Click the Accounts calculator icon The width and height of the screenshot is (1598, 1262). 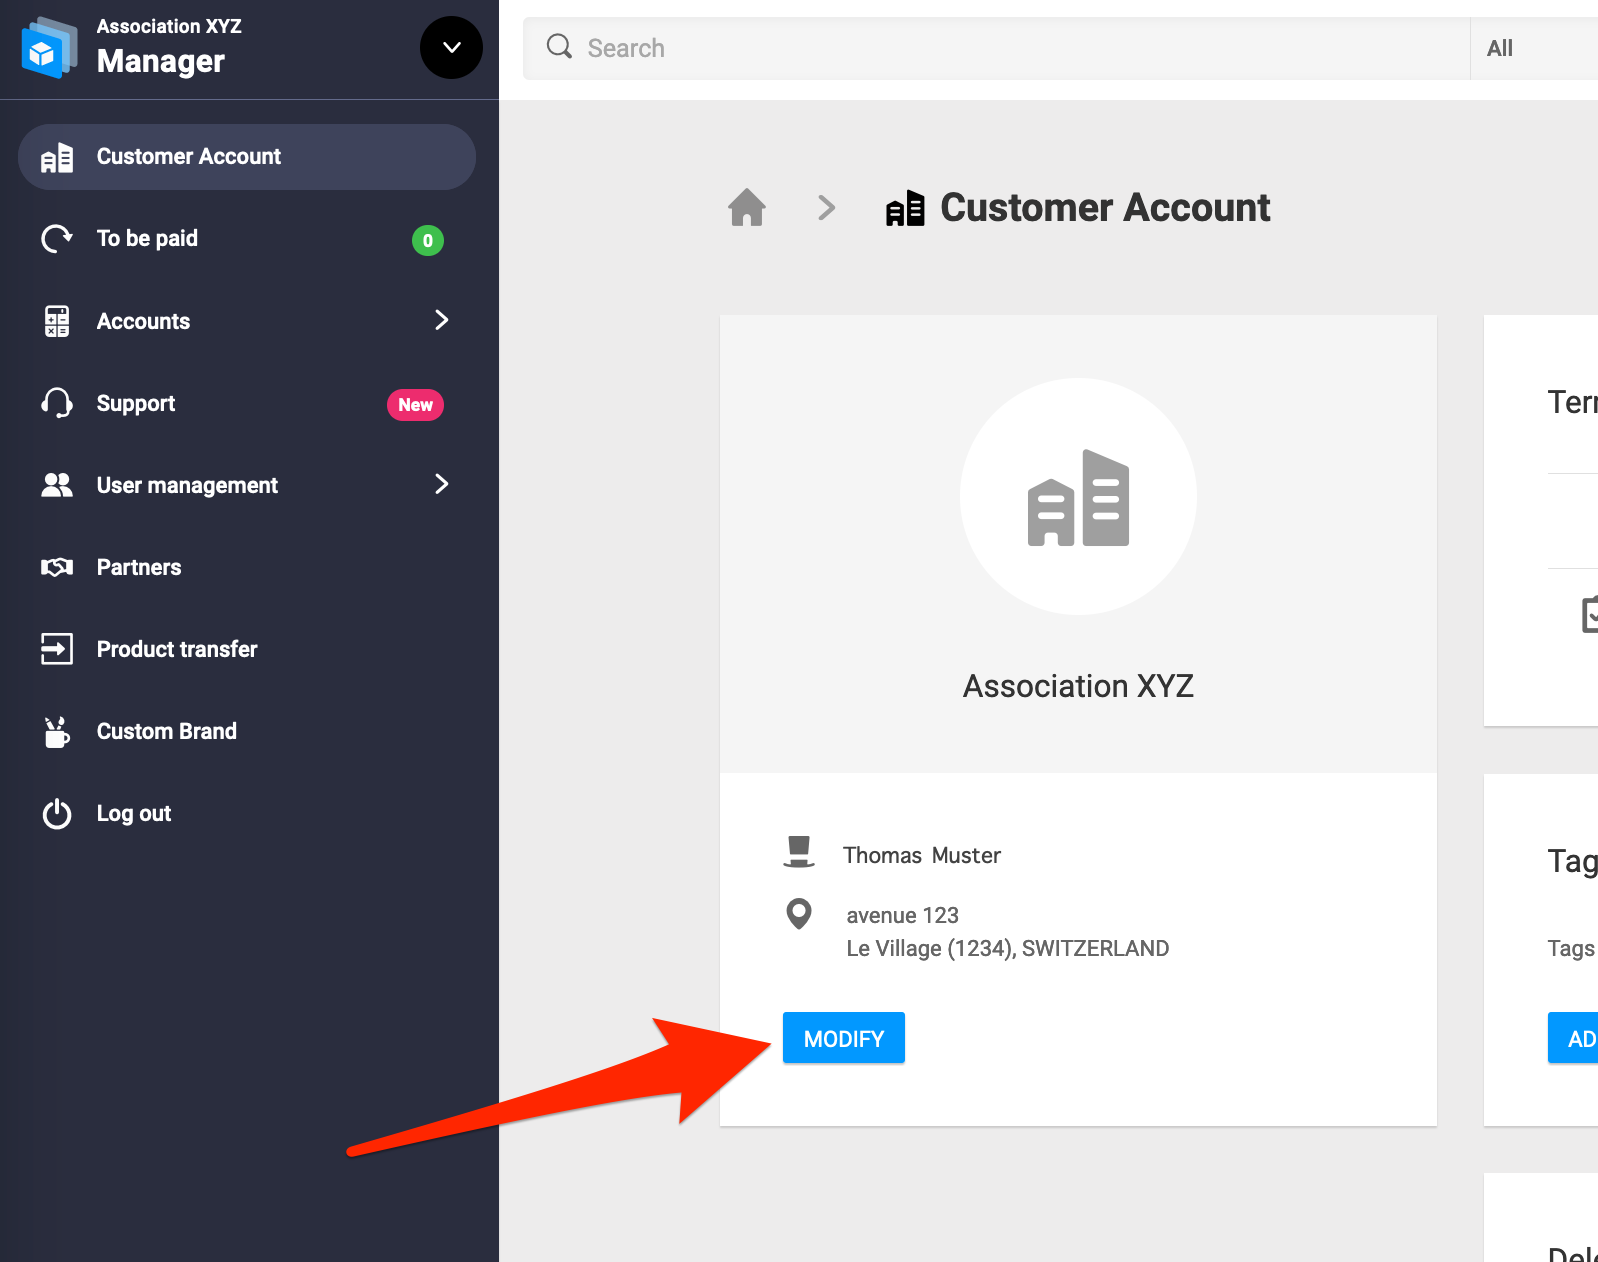point(57,321)
